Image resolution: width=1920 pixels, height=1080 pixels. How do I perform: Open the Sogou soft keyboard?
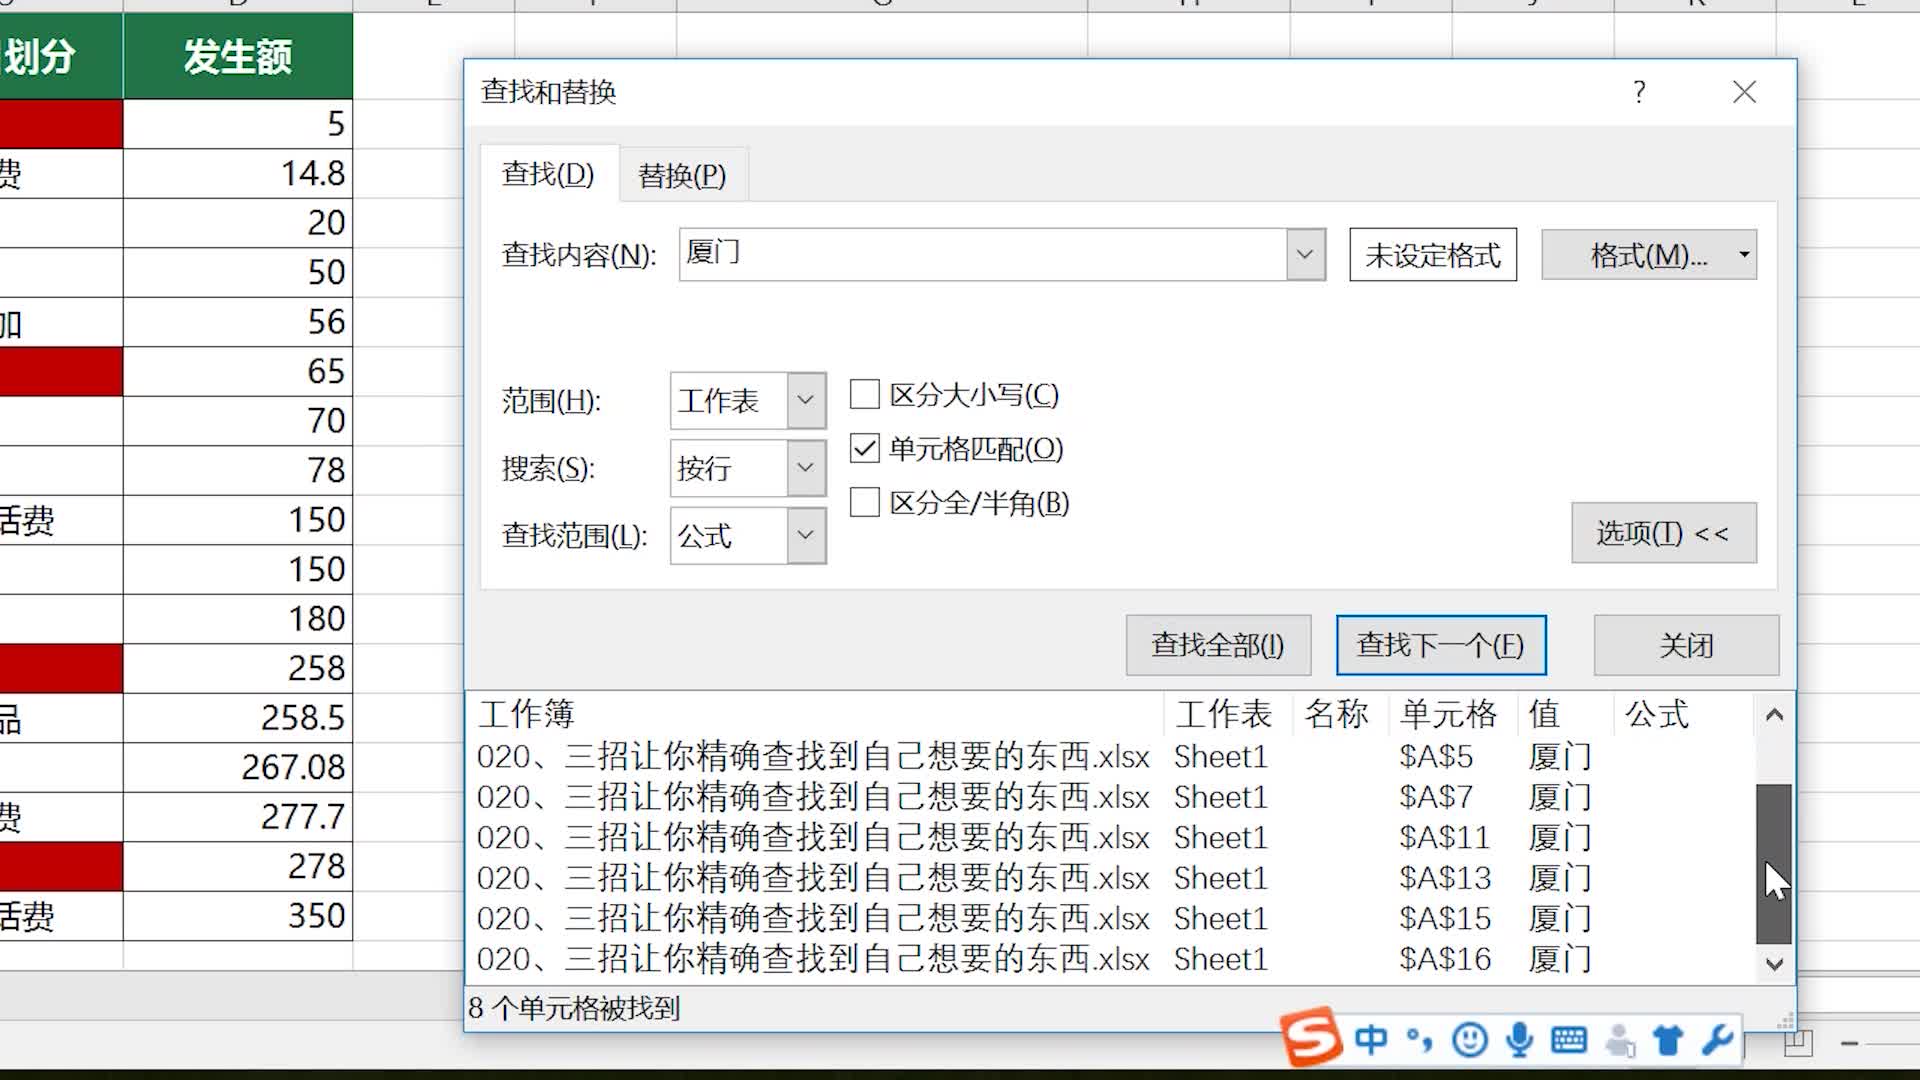point(1569,1039)
